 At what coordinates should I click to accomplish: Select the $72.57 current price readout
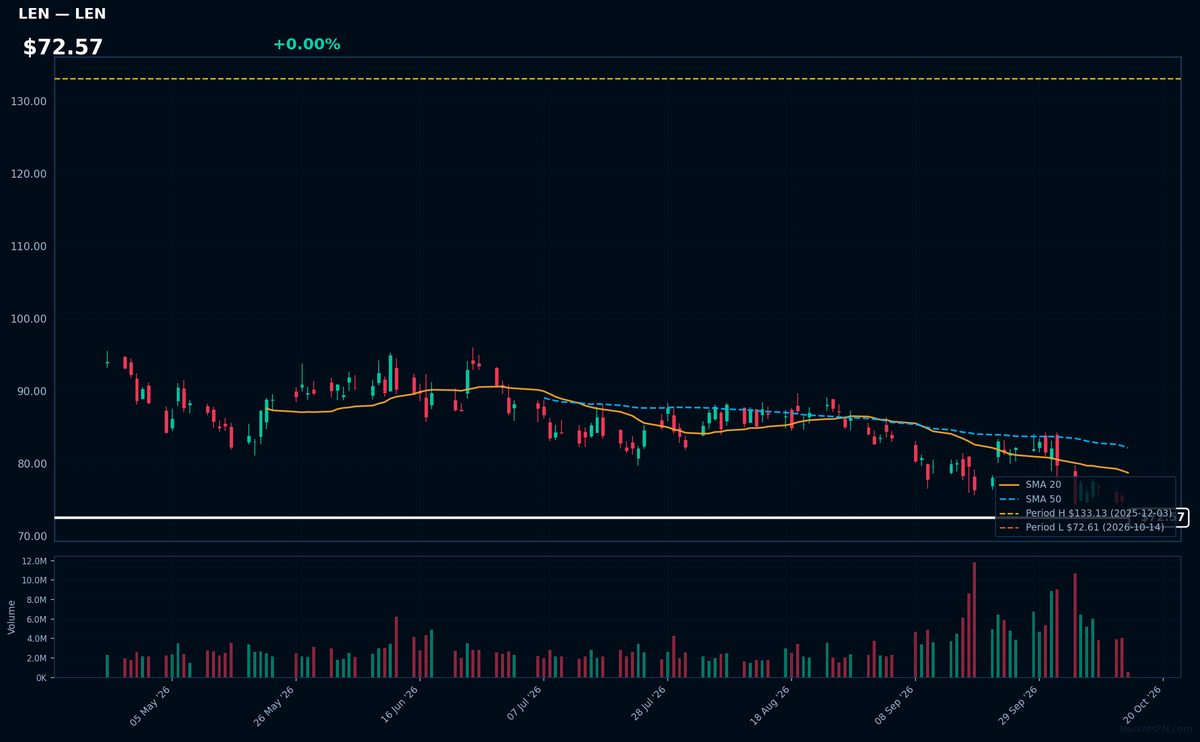[x=63, y=47]
